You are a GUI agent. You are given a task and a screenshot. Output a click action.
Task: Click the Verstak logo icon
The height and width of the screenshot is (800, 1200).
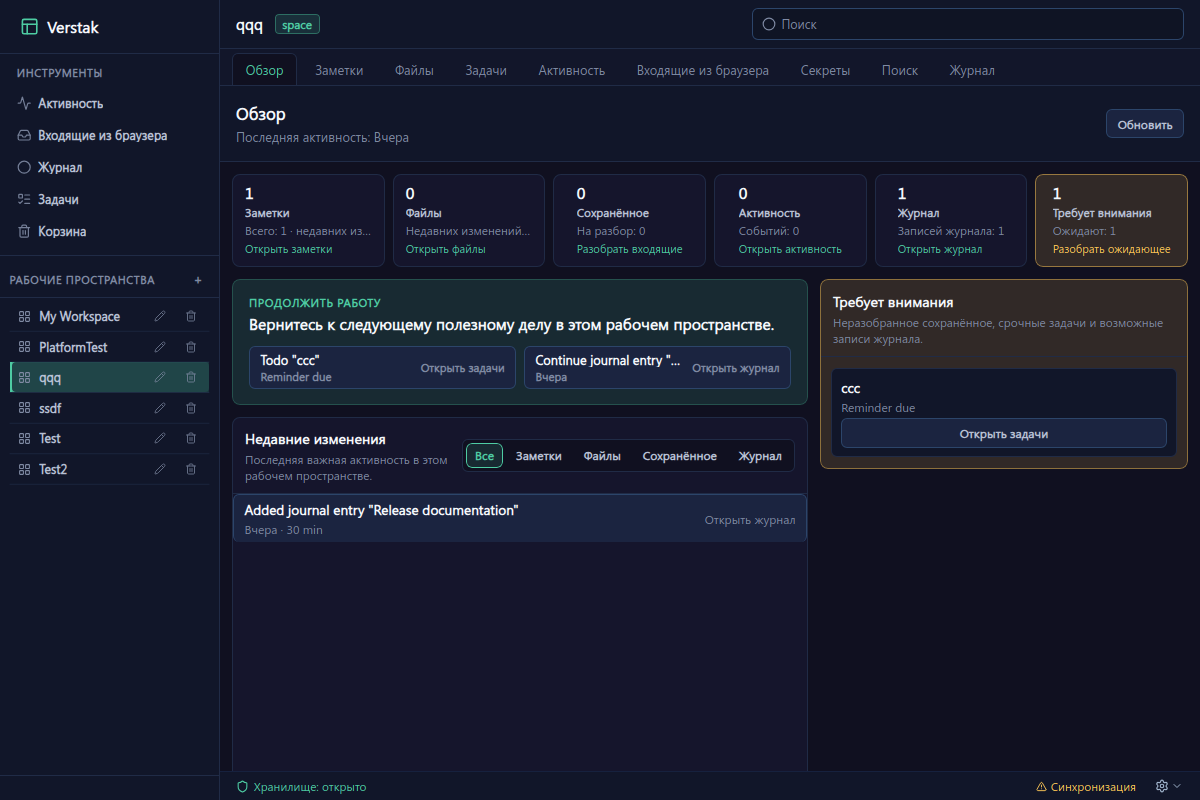coord(29,27)
